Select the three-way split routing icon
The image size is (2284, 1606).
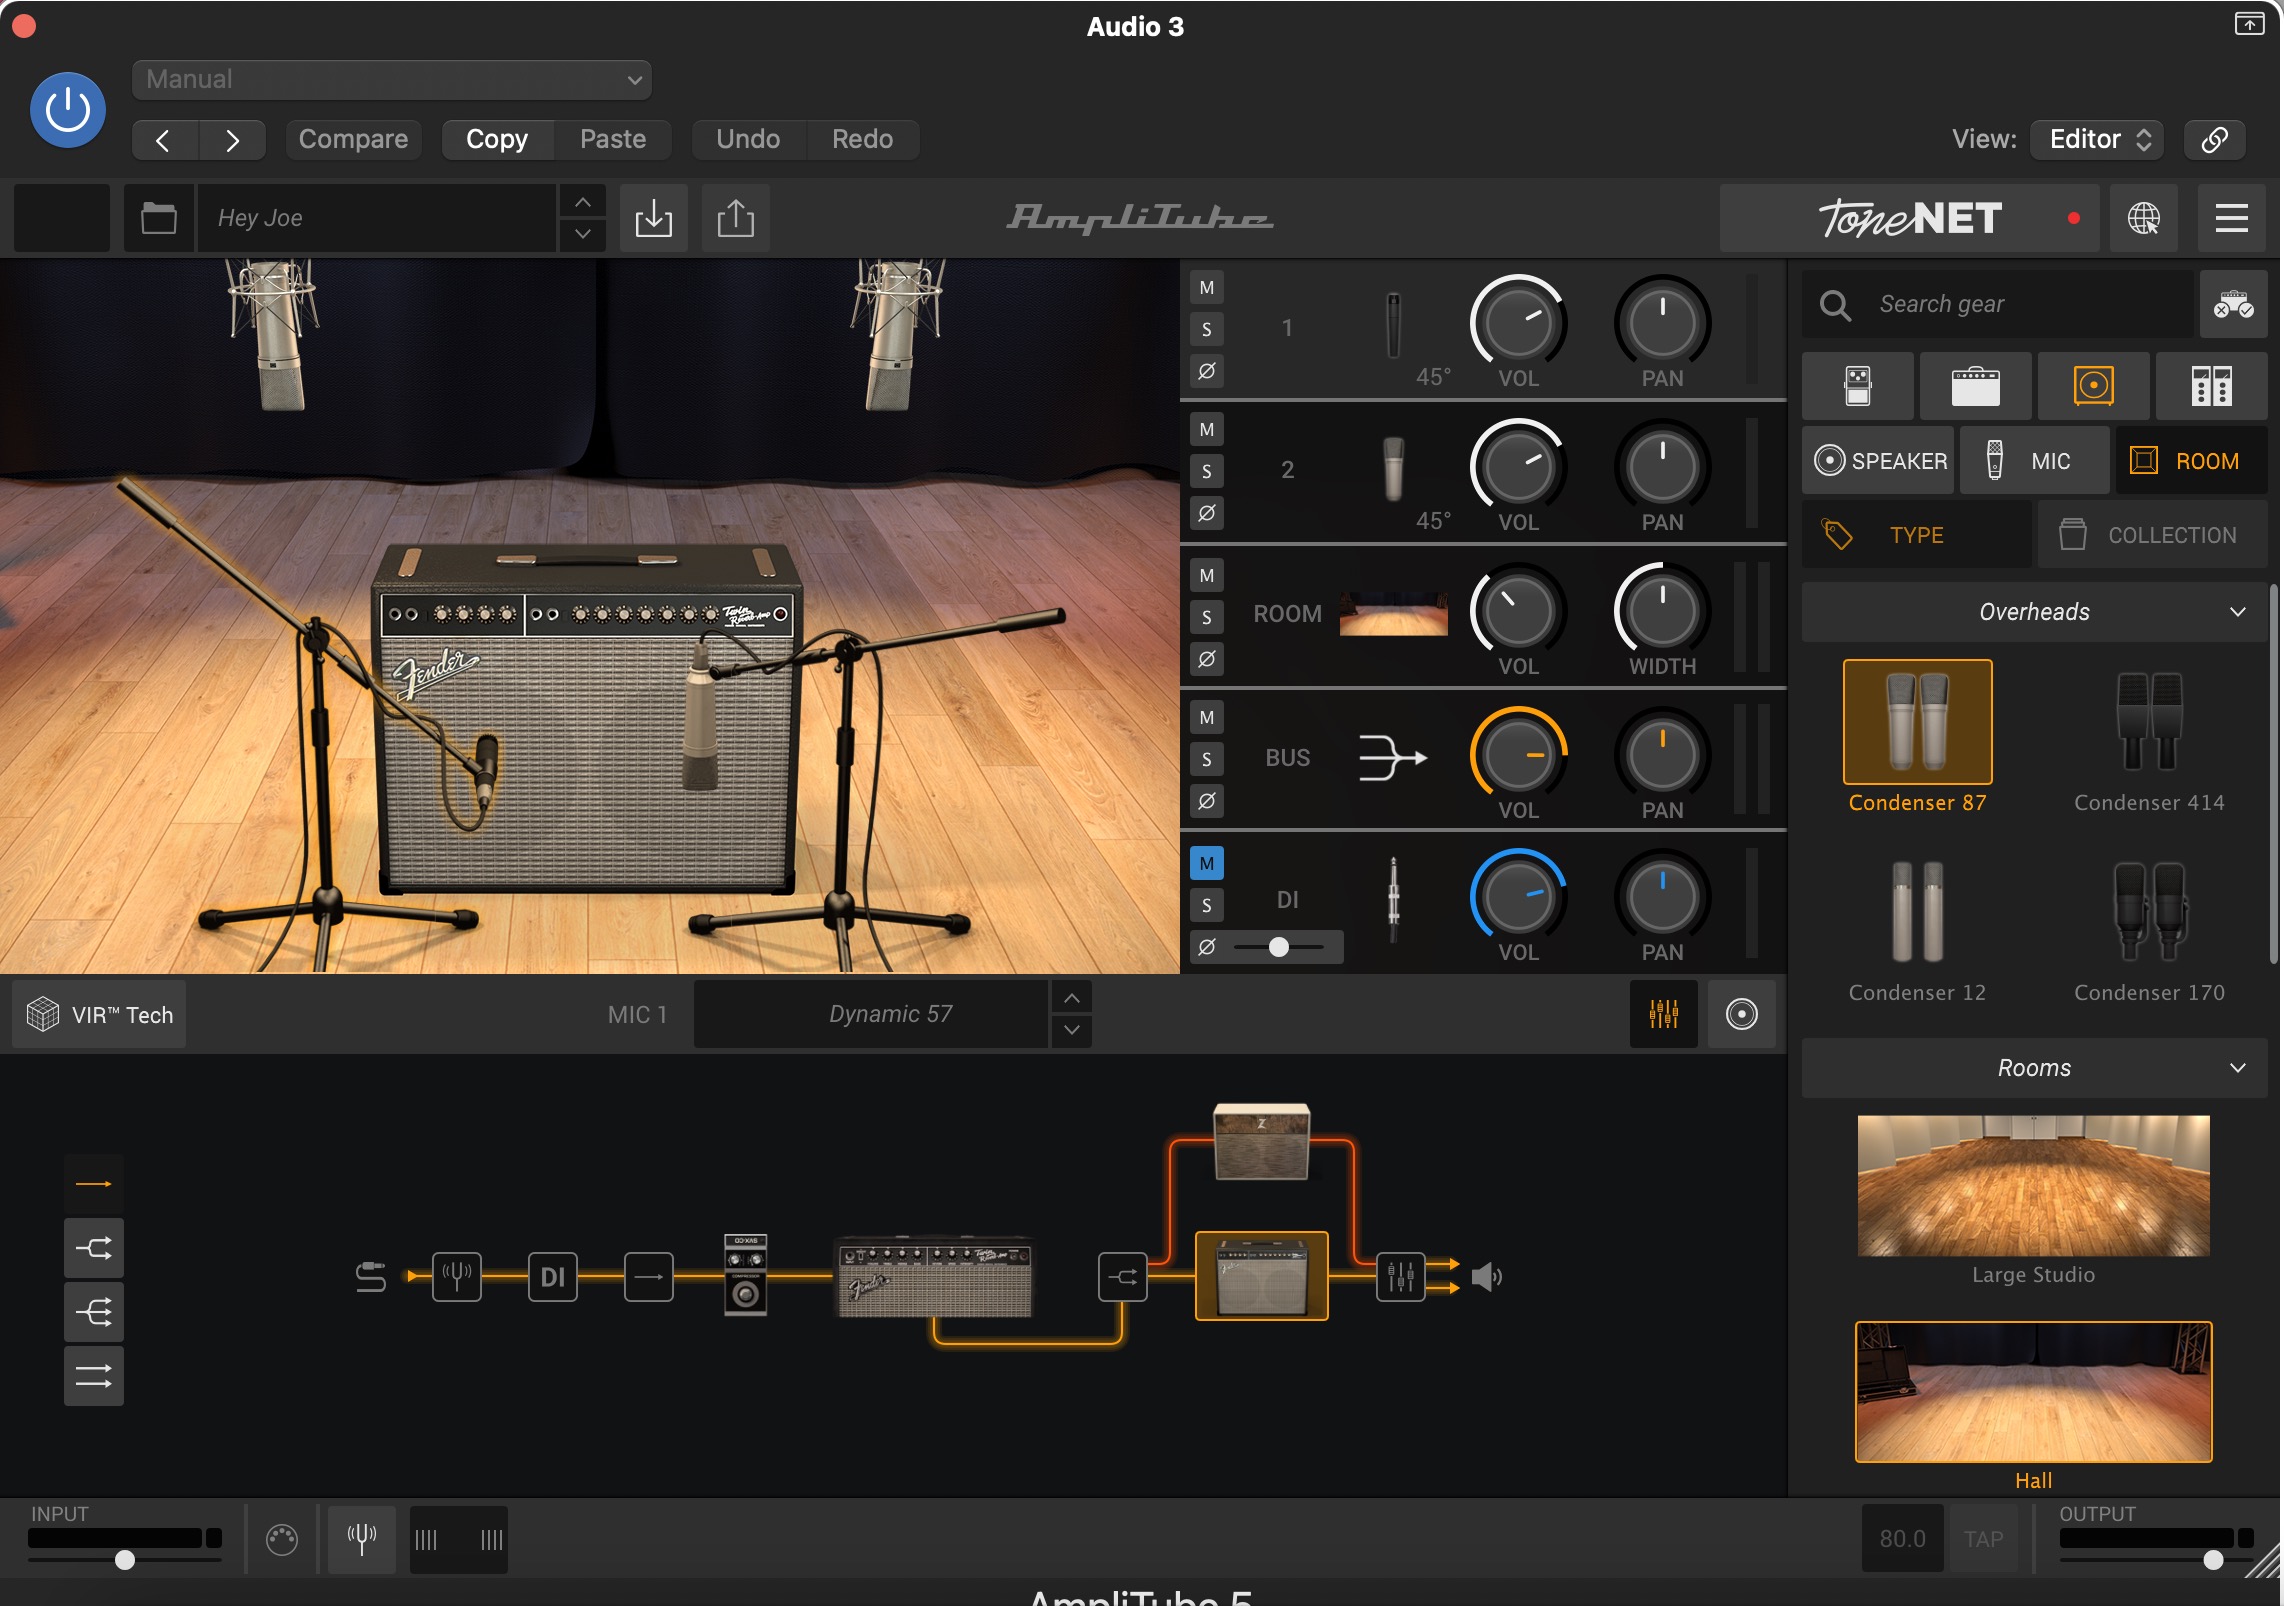[x=94, y=1312]
